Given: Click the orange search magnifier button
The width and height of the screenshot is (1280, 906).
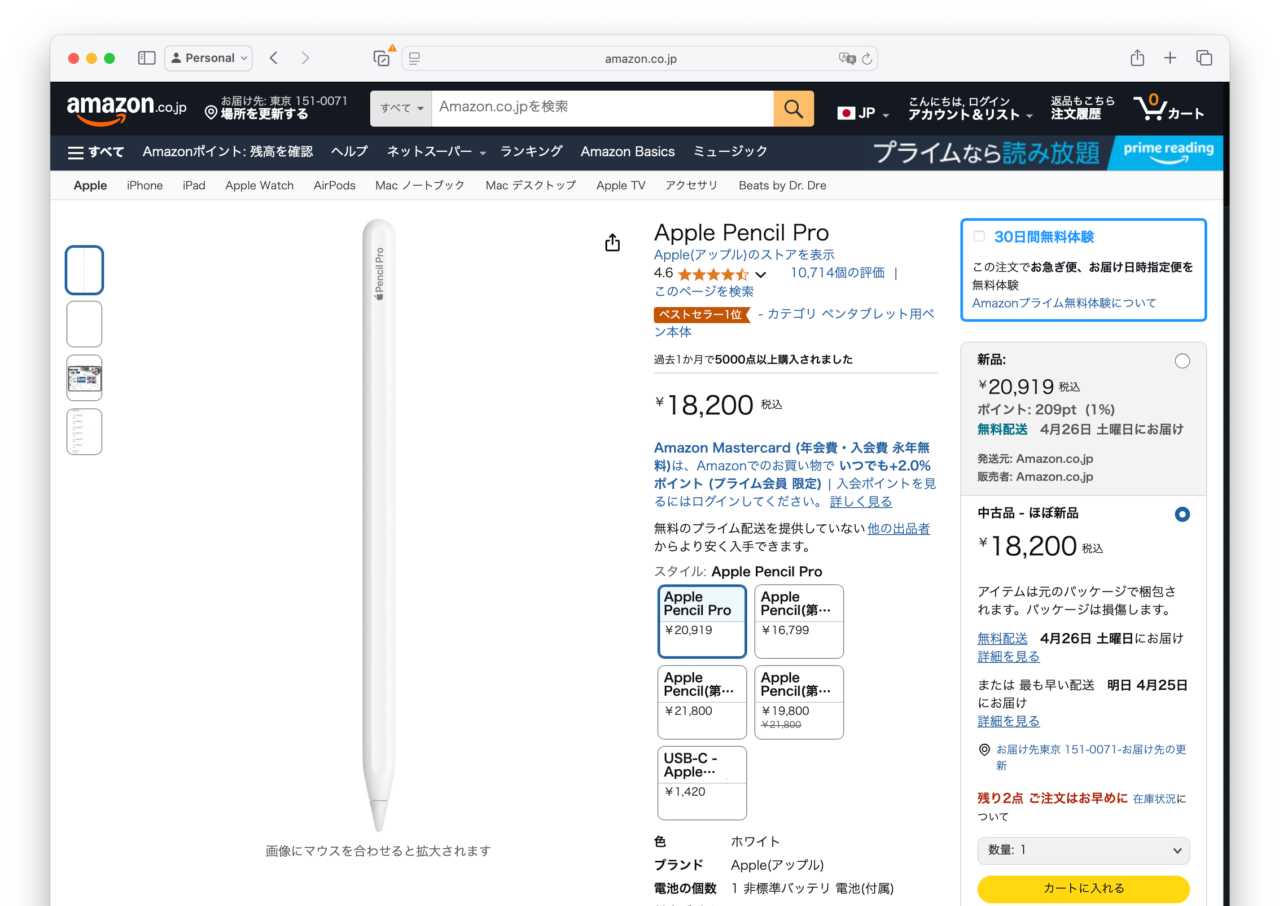Looking at the screenshot, I should 793,108.
